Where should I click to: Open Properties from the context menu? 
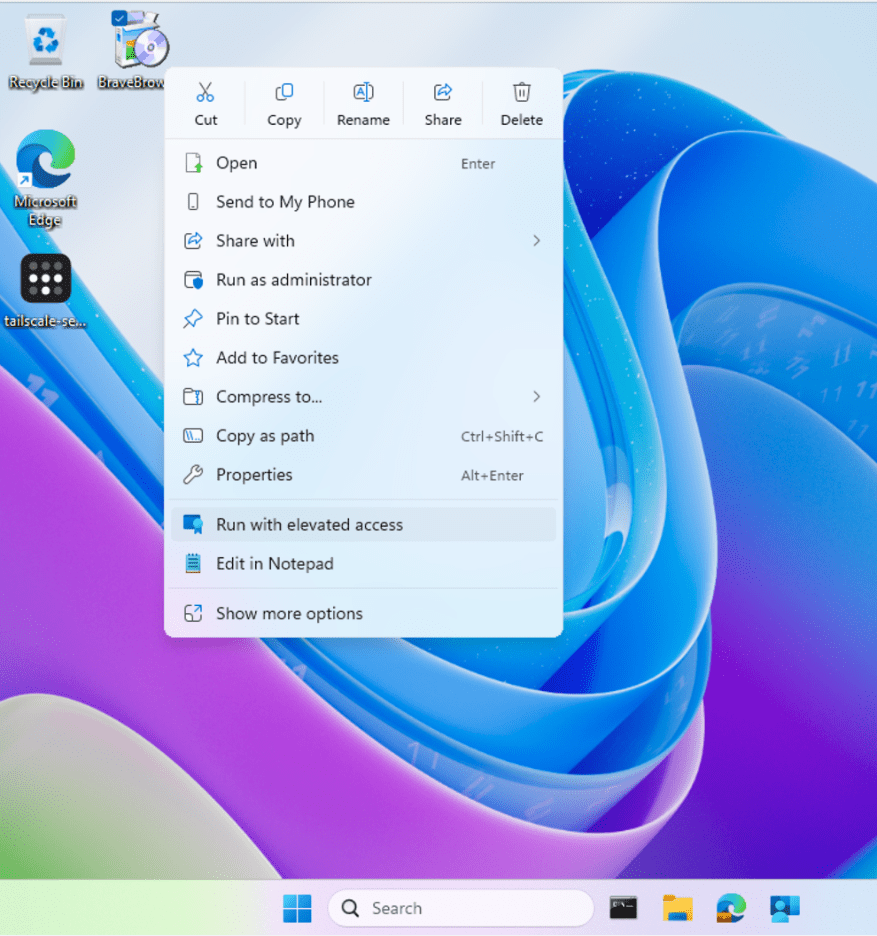point(254,475)
